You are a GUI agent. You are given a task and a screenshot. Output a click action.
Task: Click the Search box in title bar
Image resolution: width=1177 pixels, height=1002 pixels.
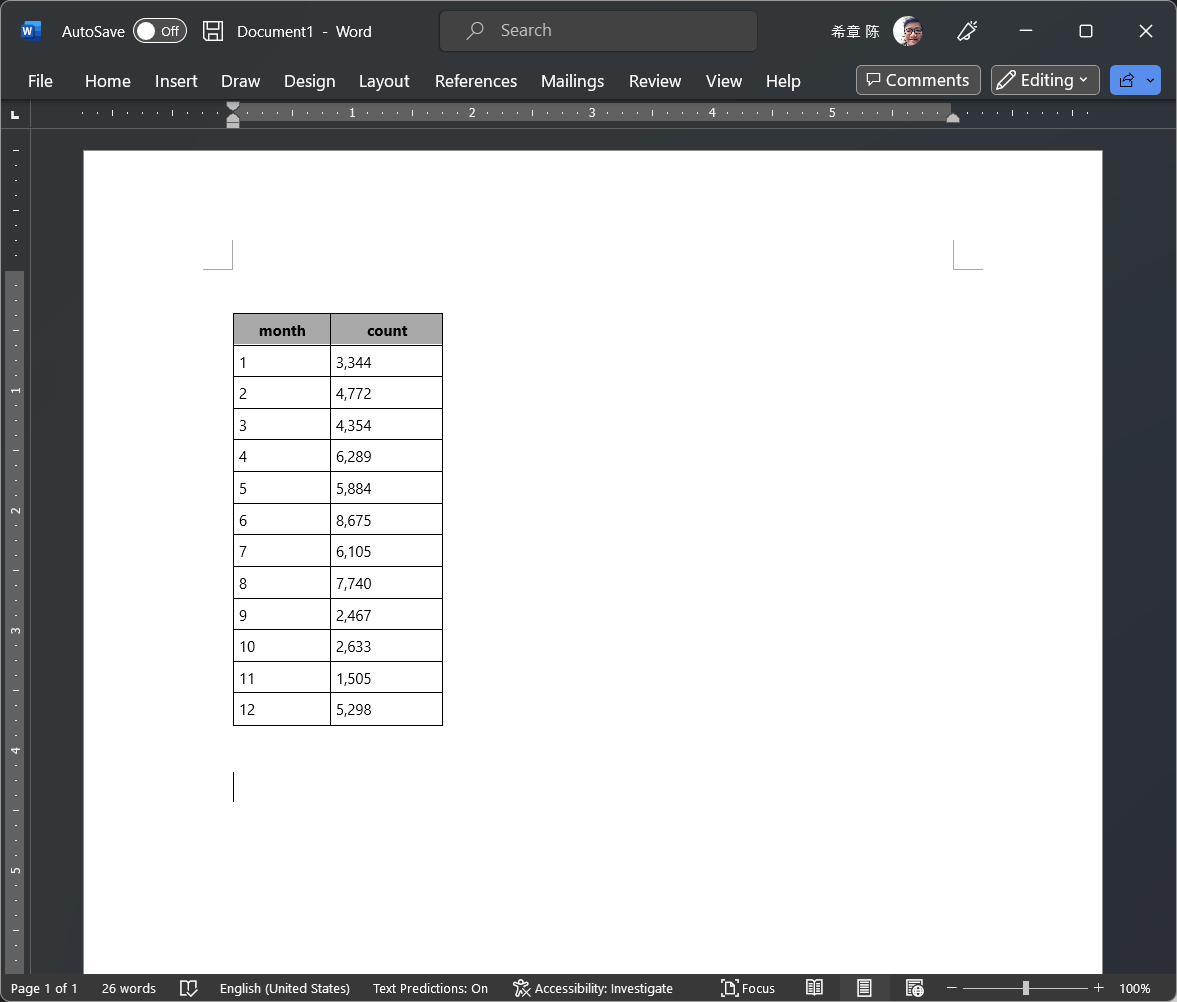tap(598, 31)
